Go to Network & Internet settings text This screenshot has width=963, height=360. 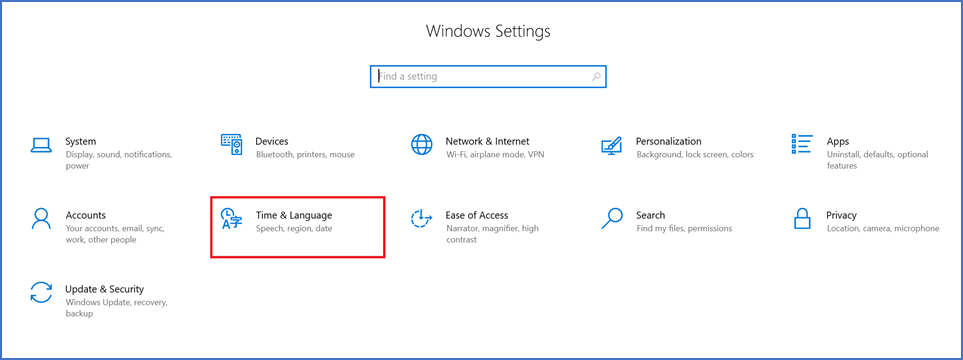coord(487,141)
